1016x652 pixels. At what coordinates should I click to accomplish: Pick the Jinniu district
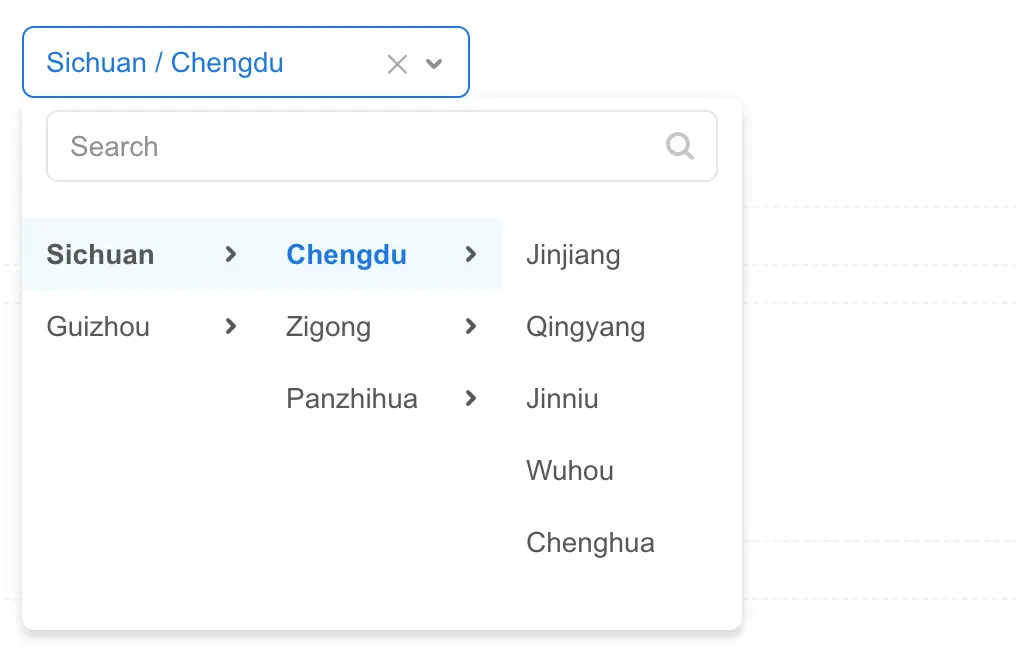click(562, 398)
